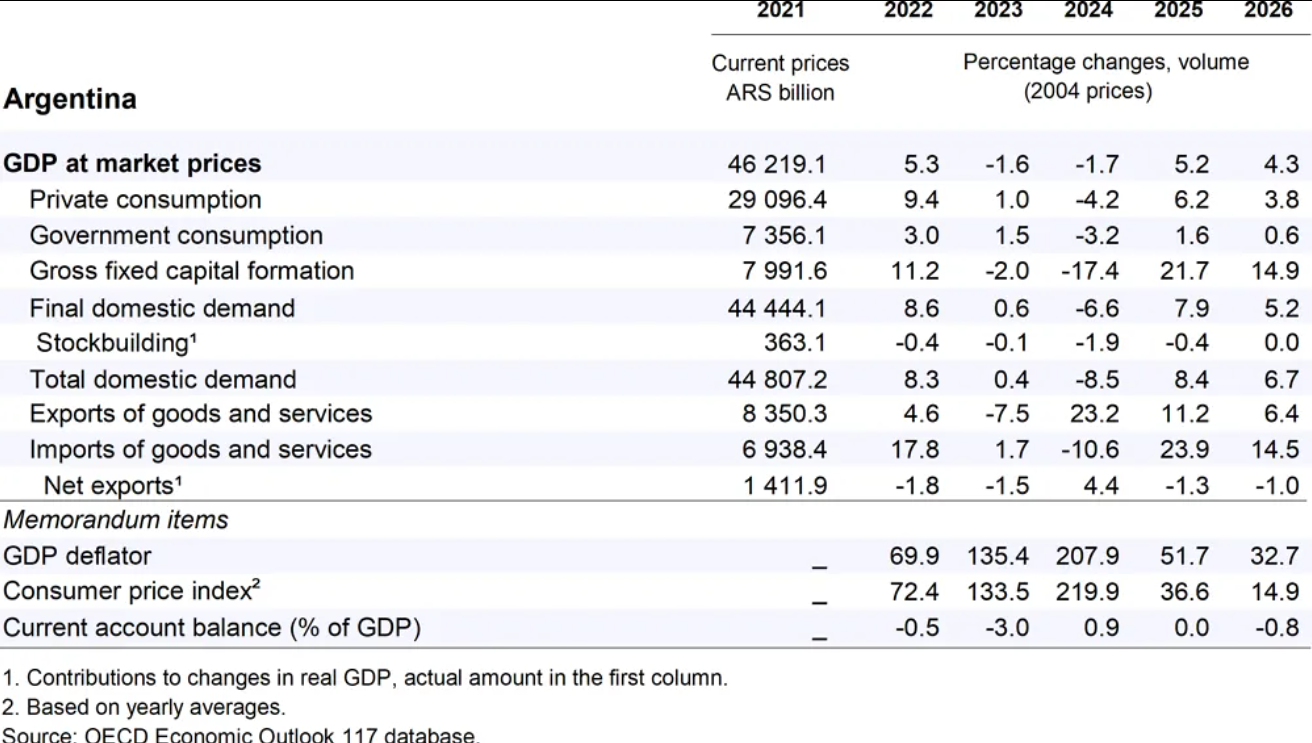Click the 'Stockbuilding' row label
This screenshot has height=743, width=1312.
click(x=117, y=343)
